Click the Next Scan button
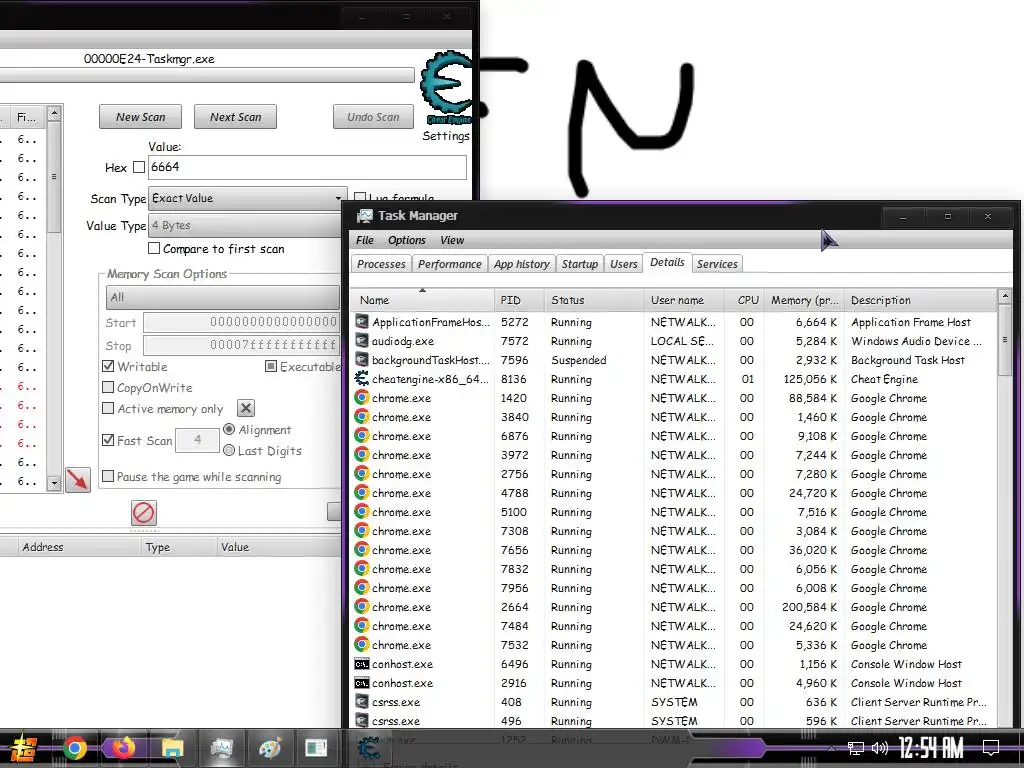This screenshot has height=768, width=1024. click(235, 117)
